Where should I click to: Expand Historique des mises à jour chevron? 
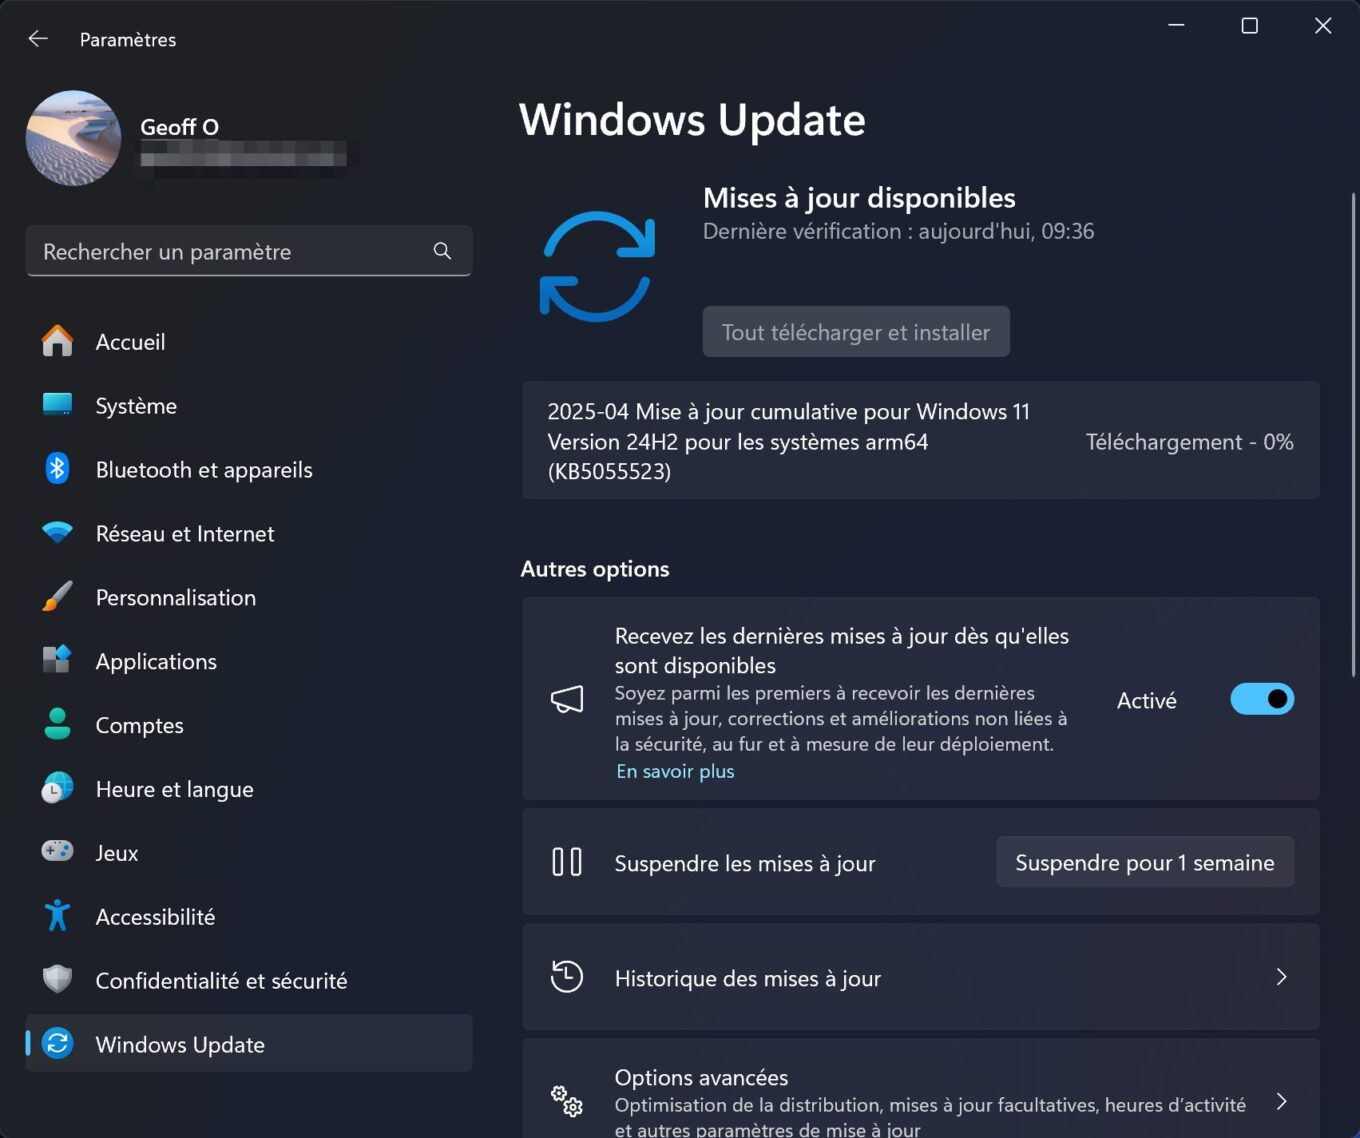coord(1282,977)
